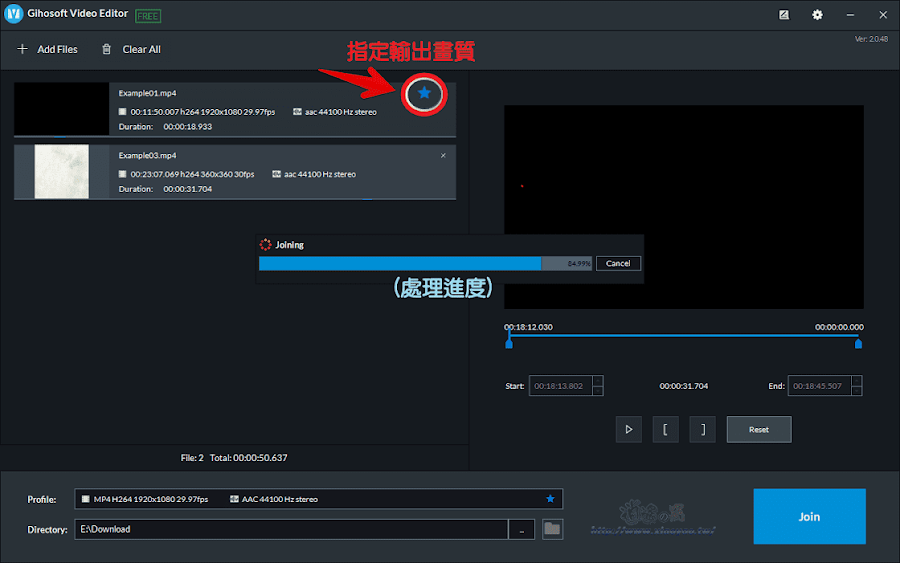Click the Clear All trash icon

pyautogui.click(x=106, y=49)
